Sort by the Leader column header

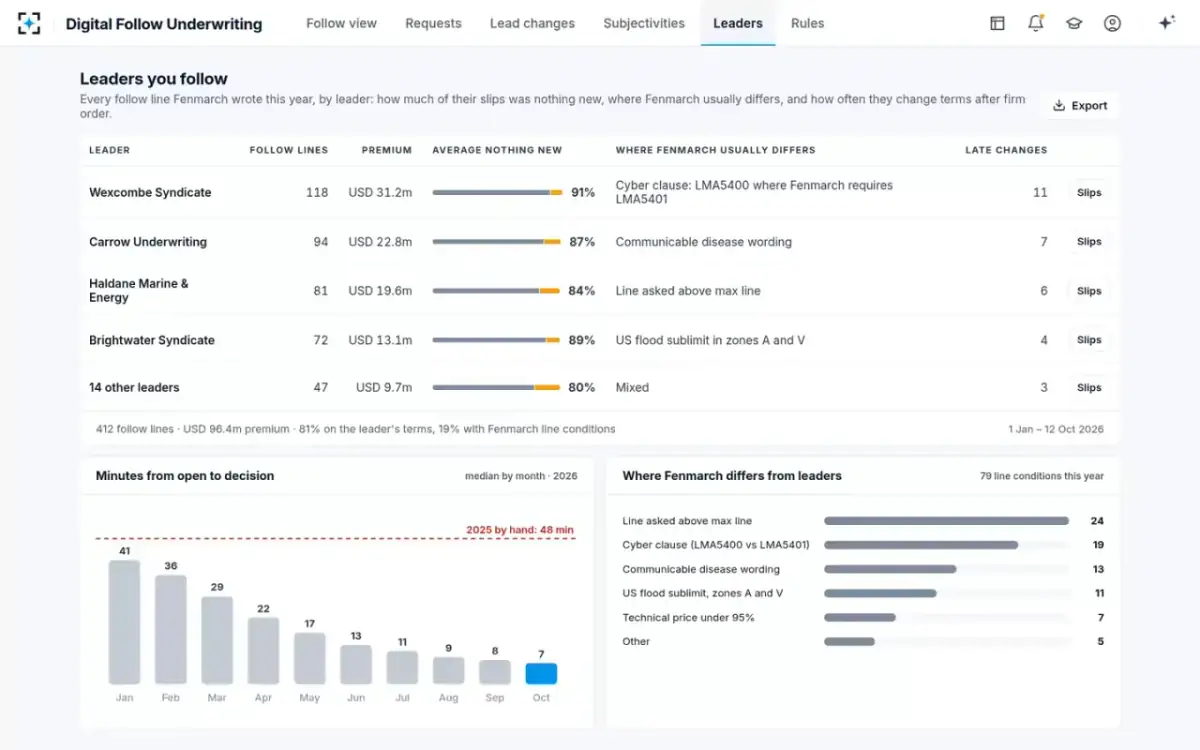tap(109, 150)
